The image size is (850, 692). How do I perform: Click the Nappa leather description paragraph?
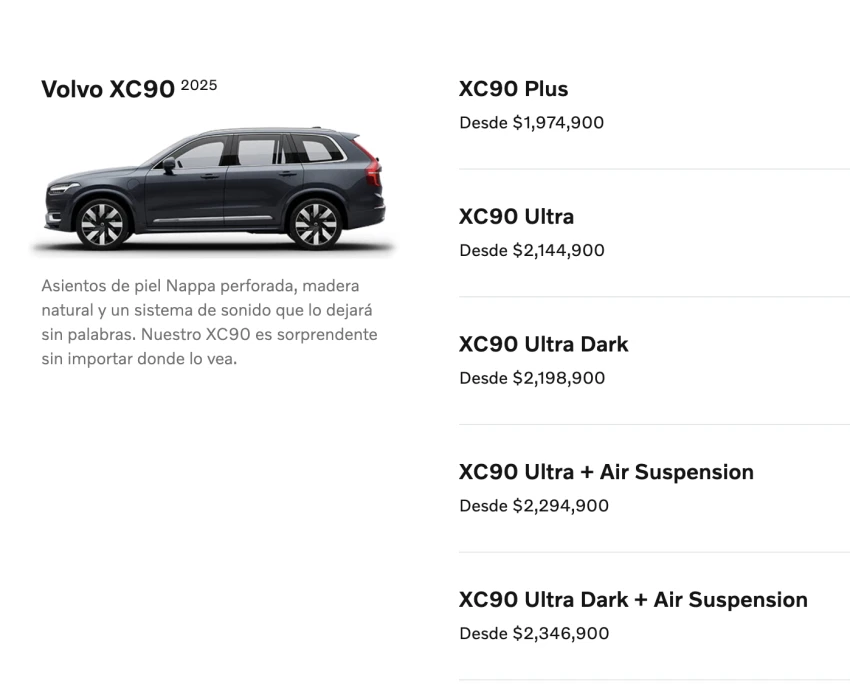tap(209, 322)
